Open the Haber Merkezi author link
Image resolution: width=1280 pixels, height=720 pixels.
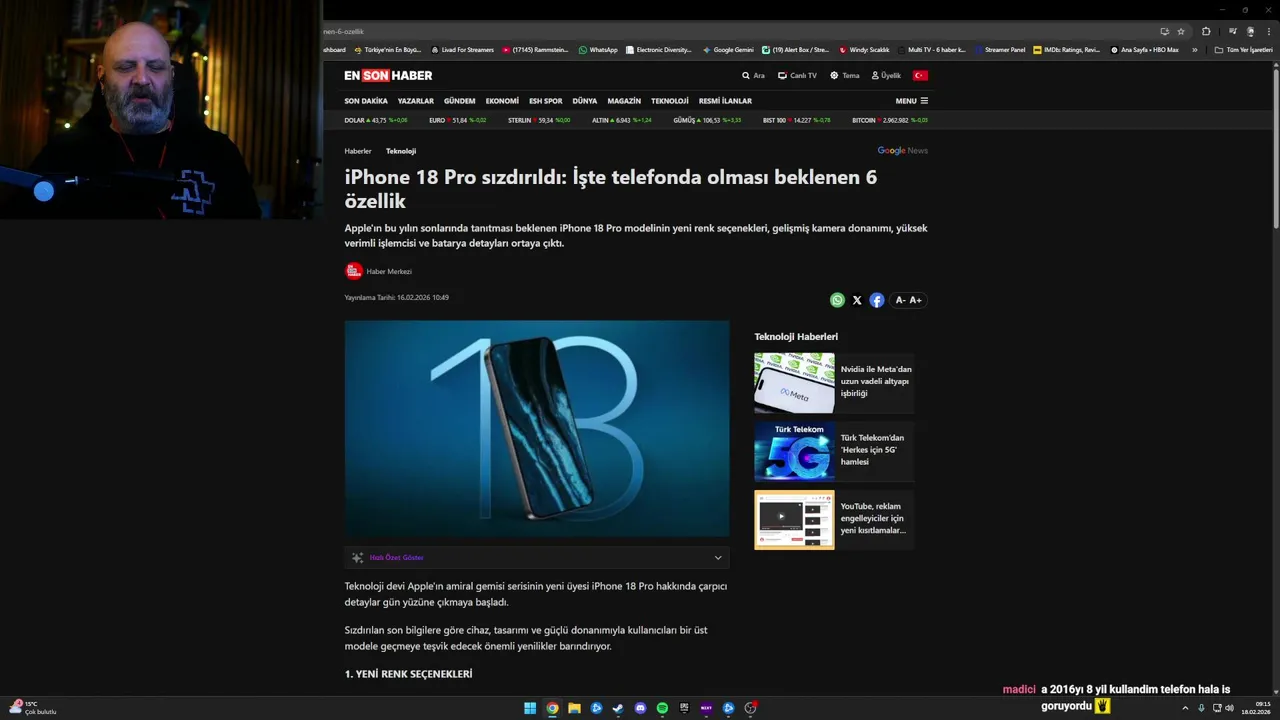click(x=389, y=272)
